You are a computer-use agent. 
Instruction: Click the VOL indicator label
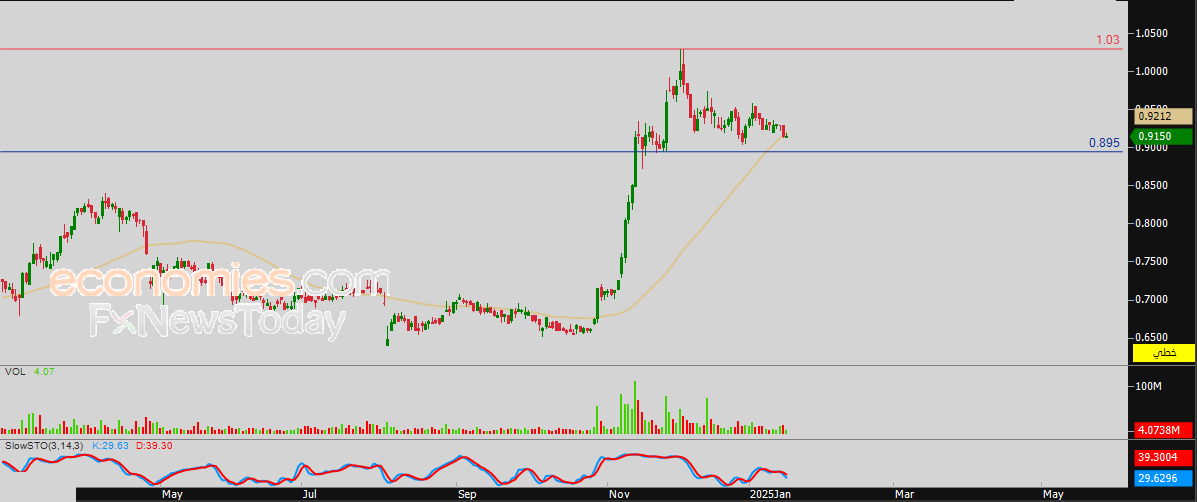click(14, 372)
